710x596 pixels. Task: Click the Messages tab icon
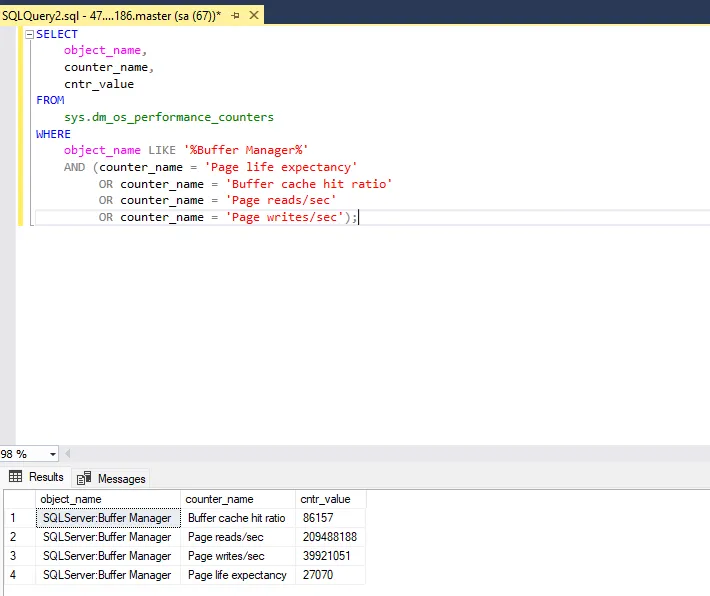click(84, 478)
